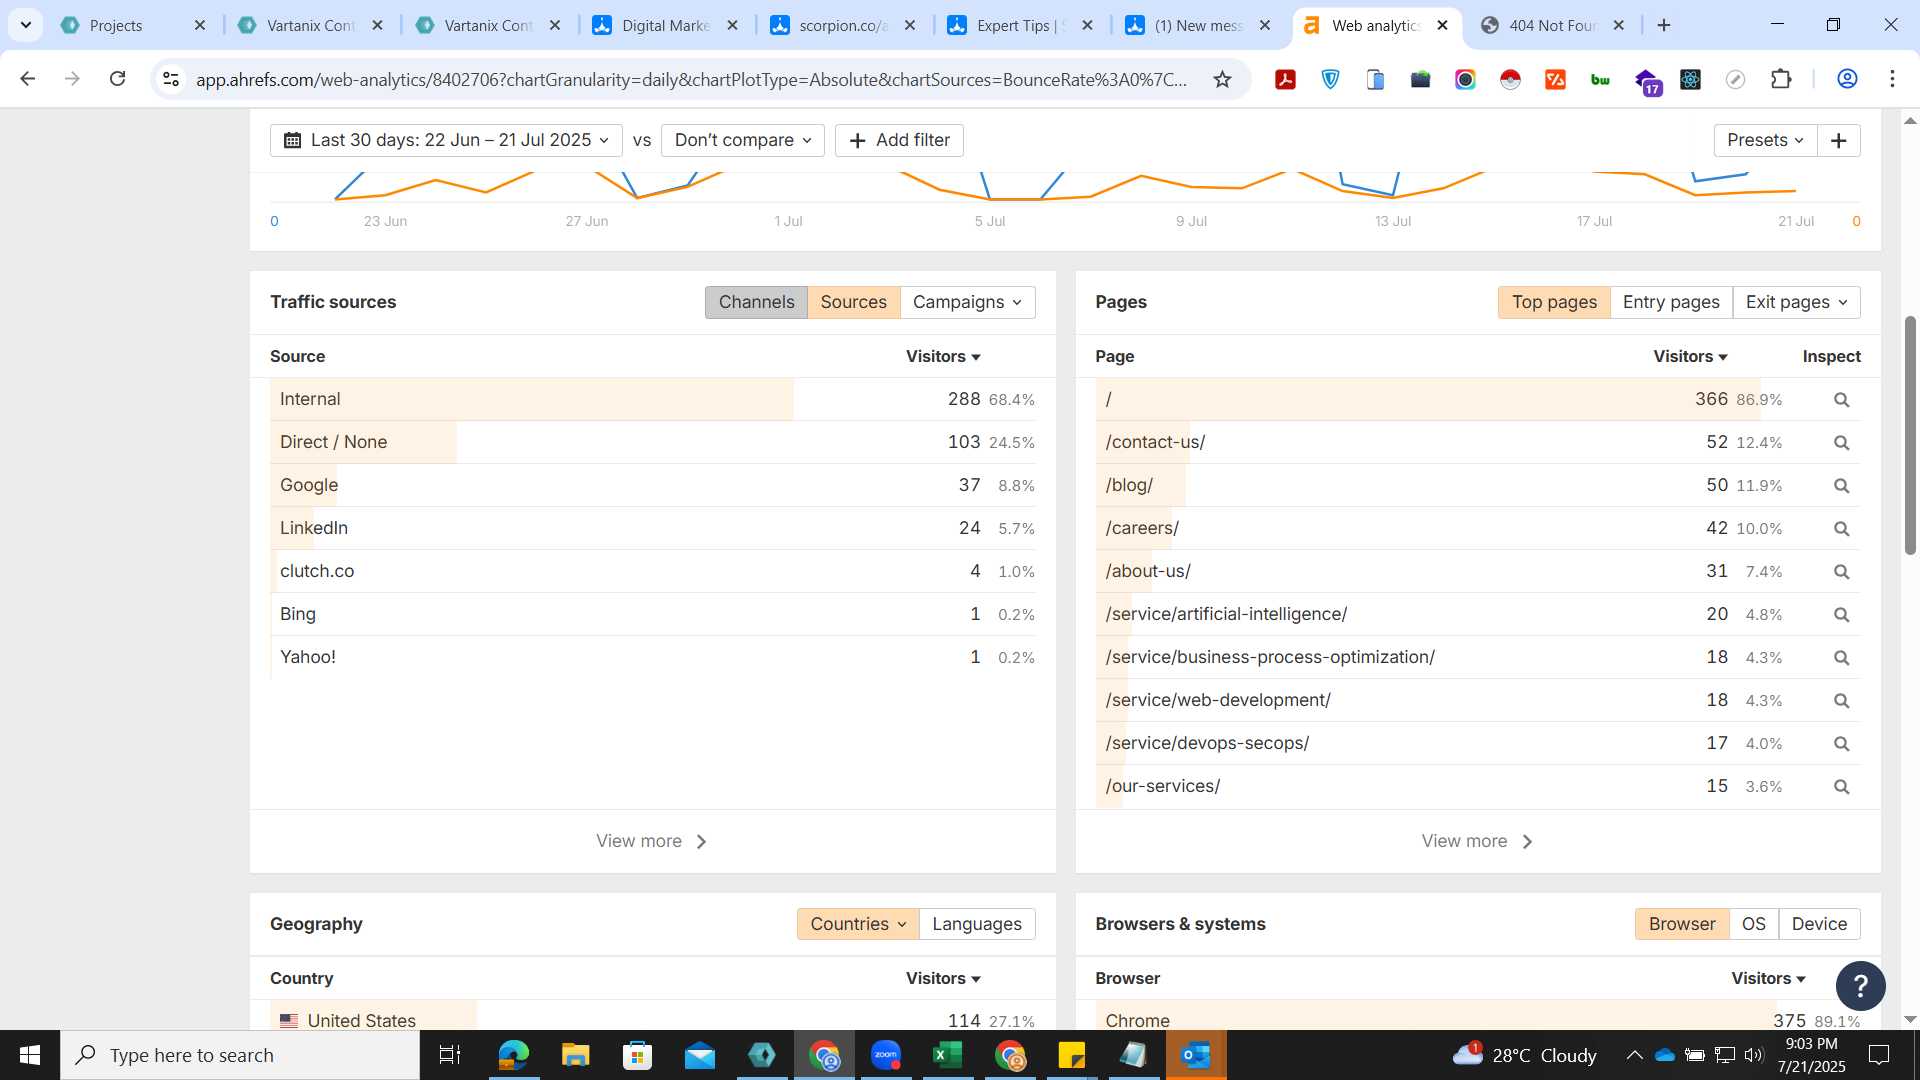View site information icon in address bar

click(x=171, y=79)
